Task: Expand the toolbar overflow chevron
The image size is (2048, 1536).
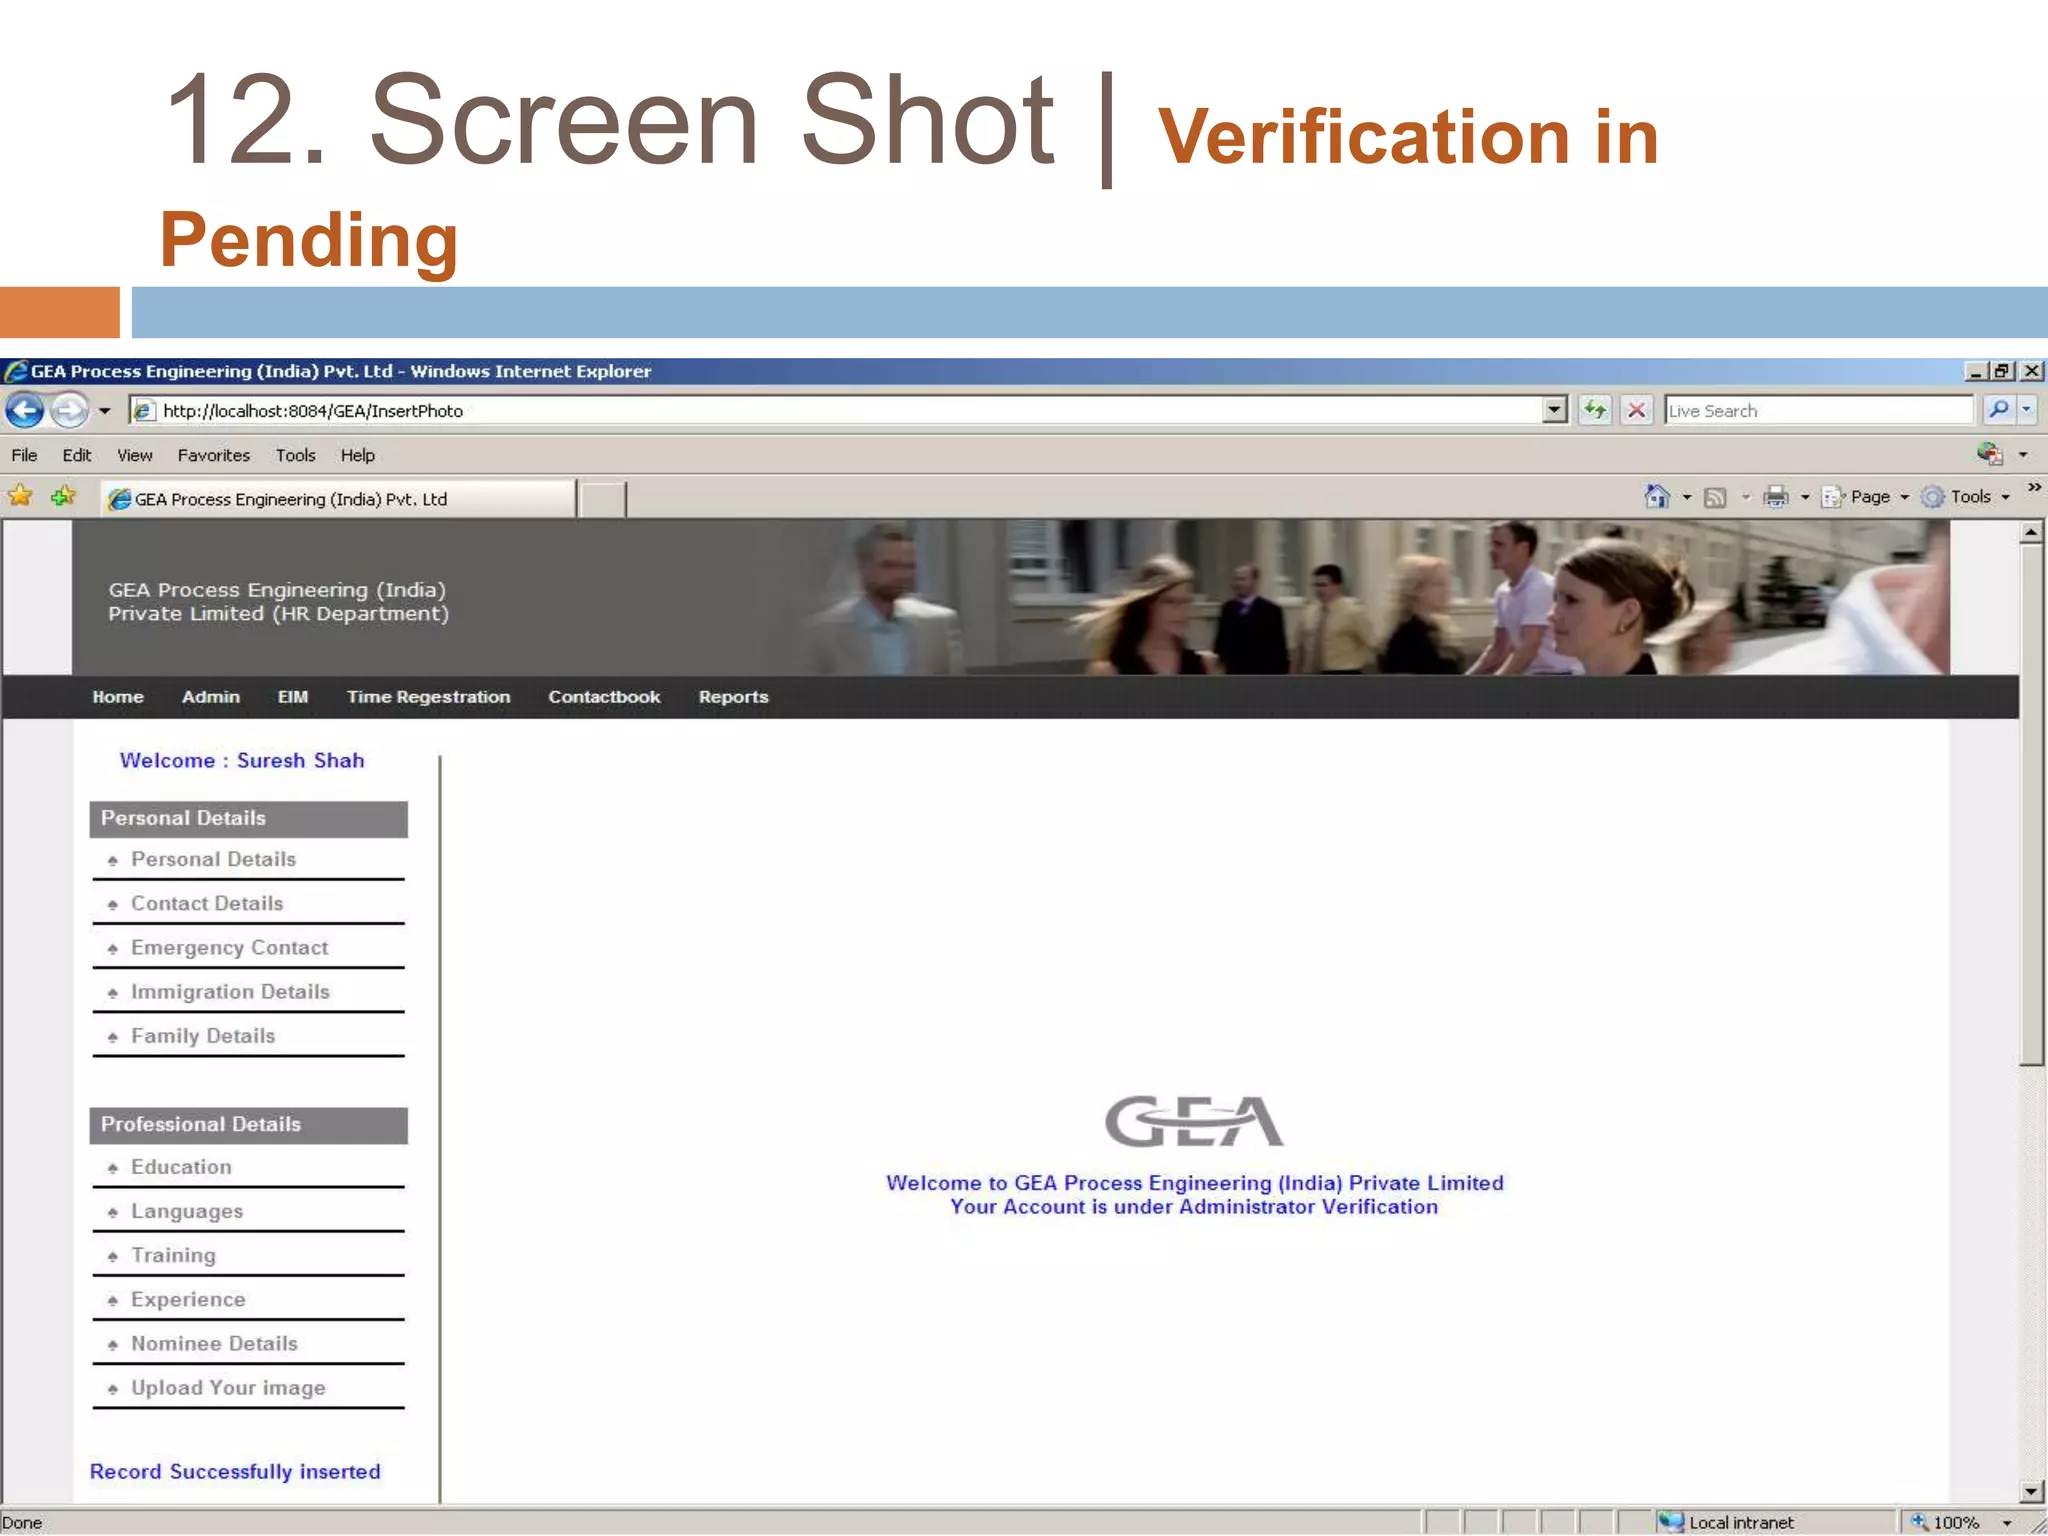Action: (x=2034, y=488)
